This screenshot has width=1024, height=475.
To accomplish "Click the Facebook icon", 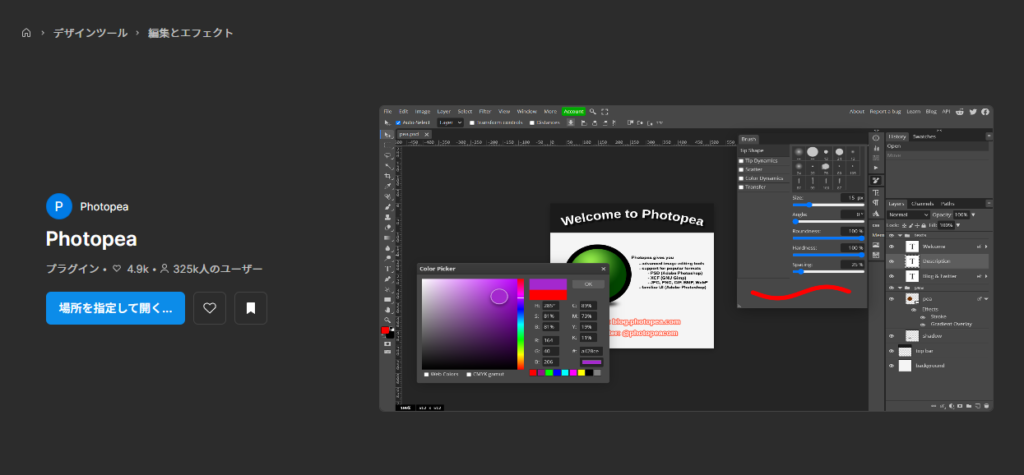I will (985, 112).
